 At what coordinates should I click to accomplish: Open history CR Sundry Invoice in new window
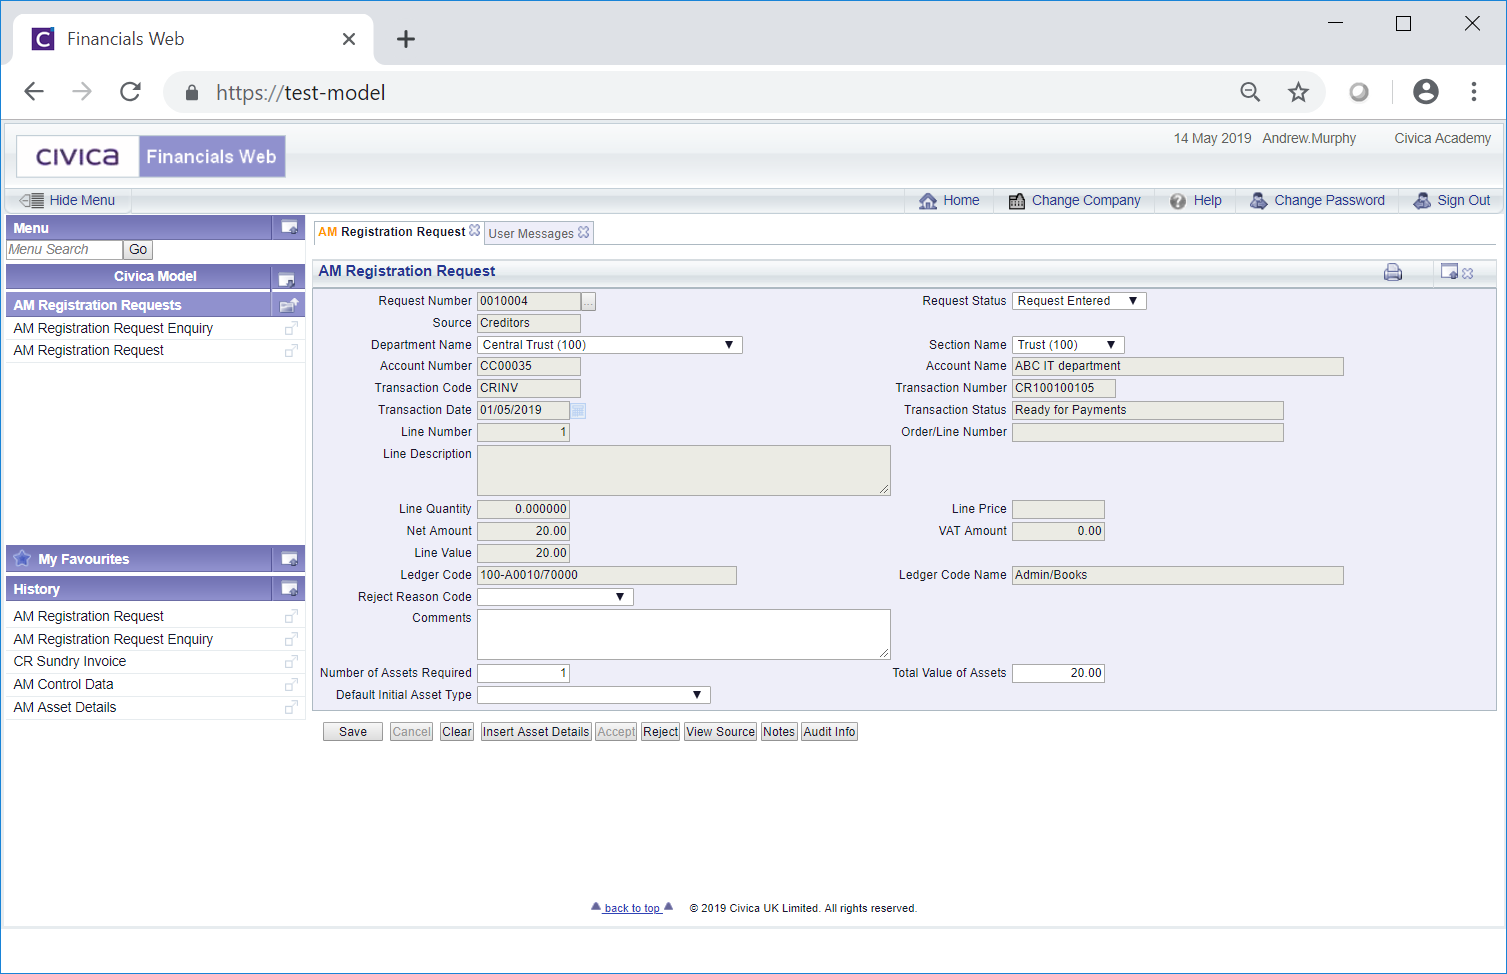291,662
